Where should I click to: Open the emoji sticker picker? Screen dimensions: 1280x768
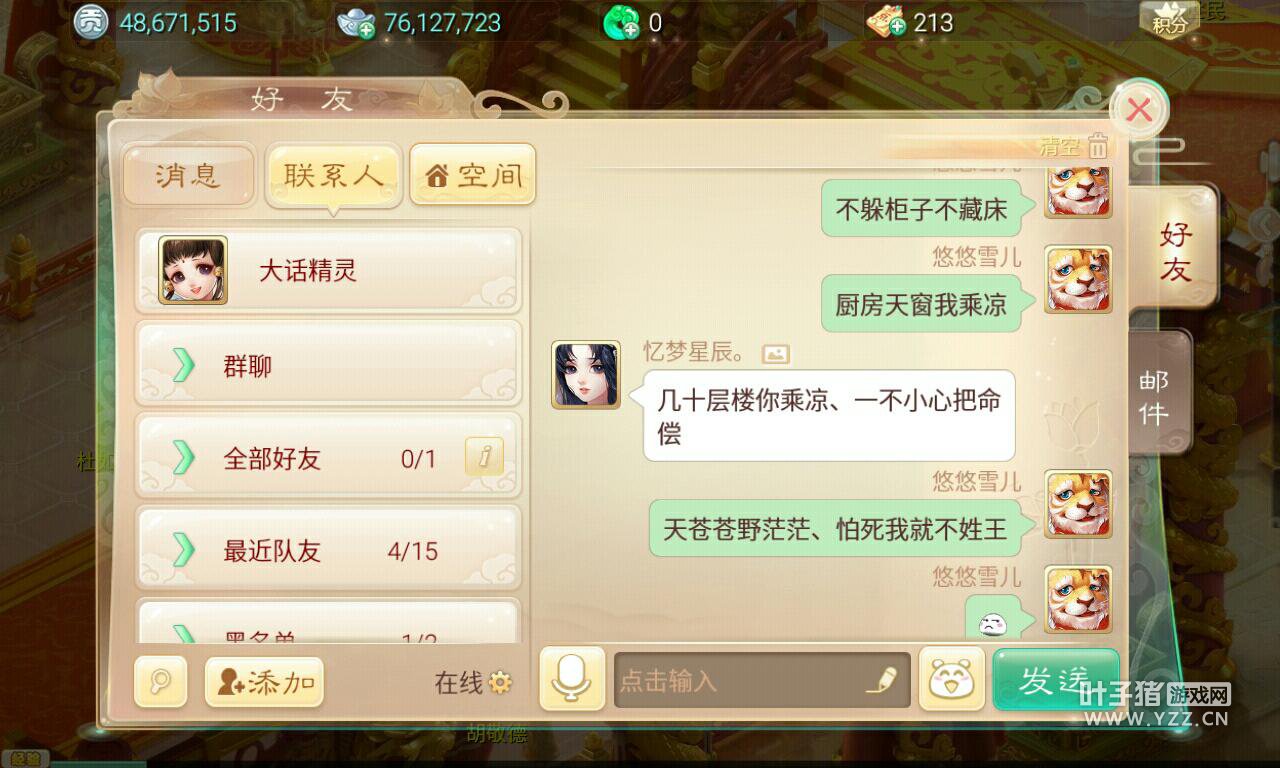(952, 679)
